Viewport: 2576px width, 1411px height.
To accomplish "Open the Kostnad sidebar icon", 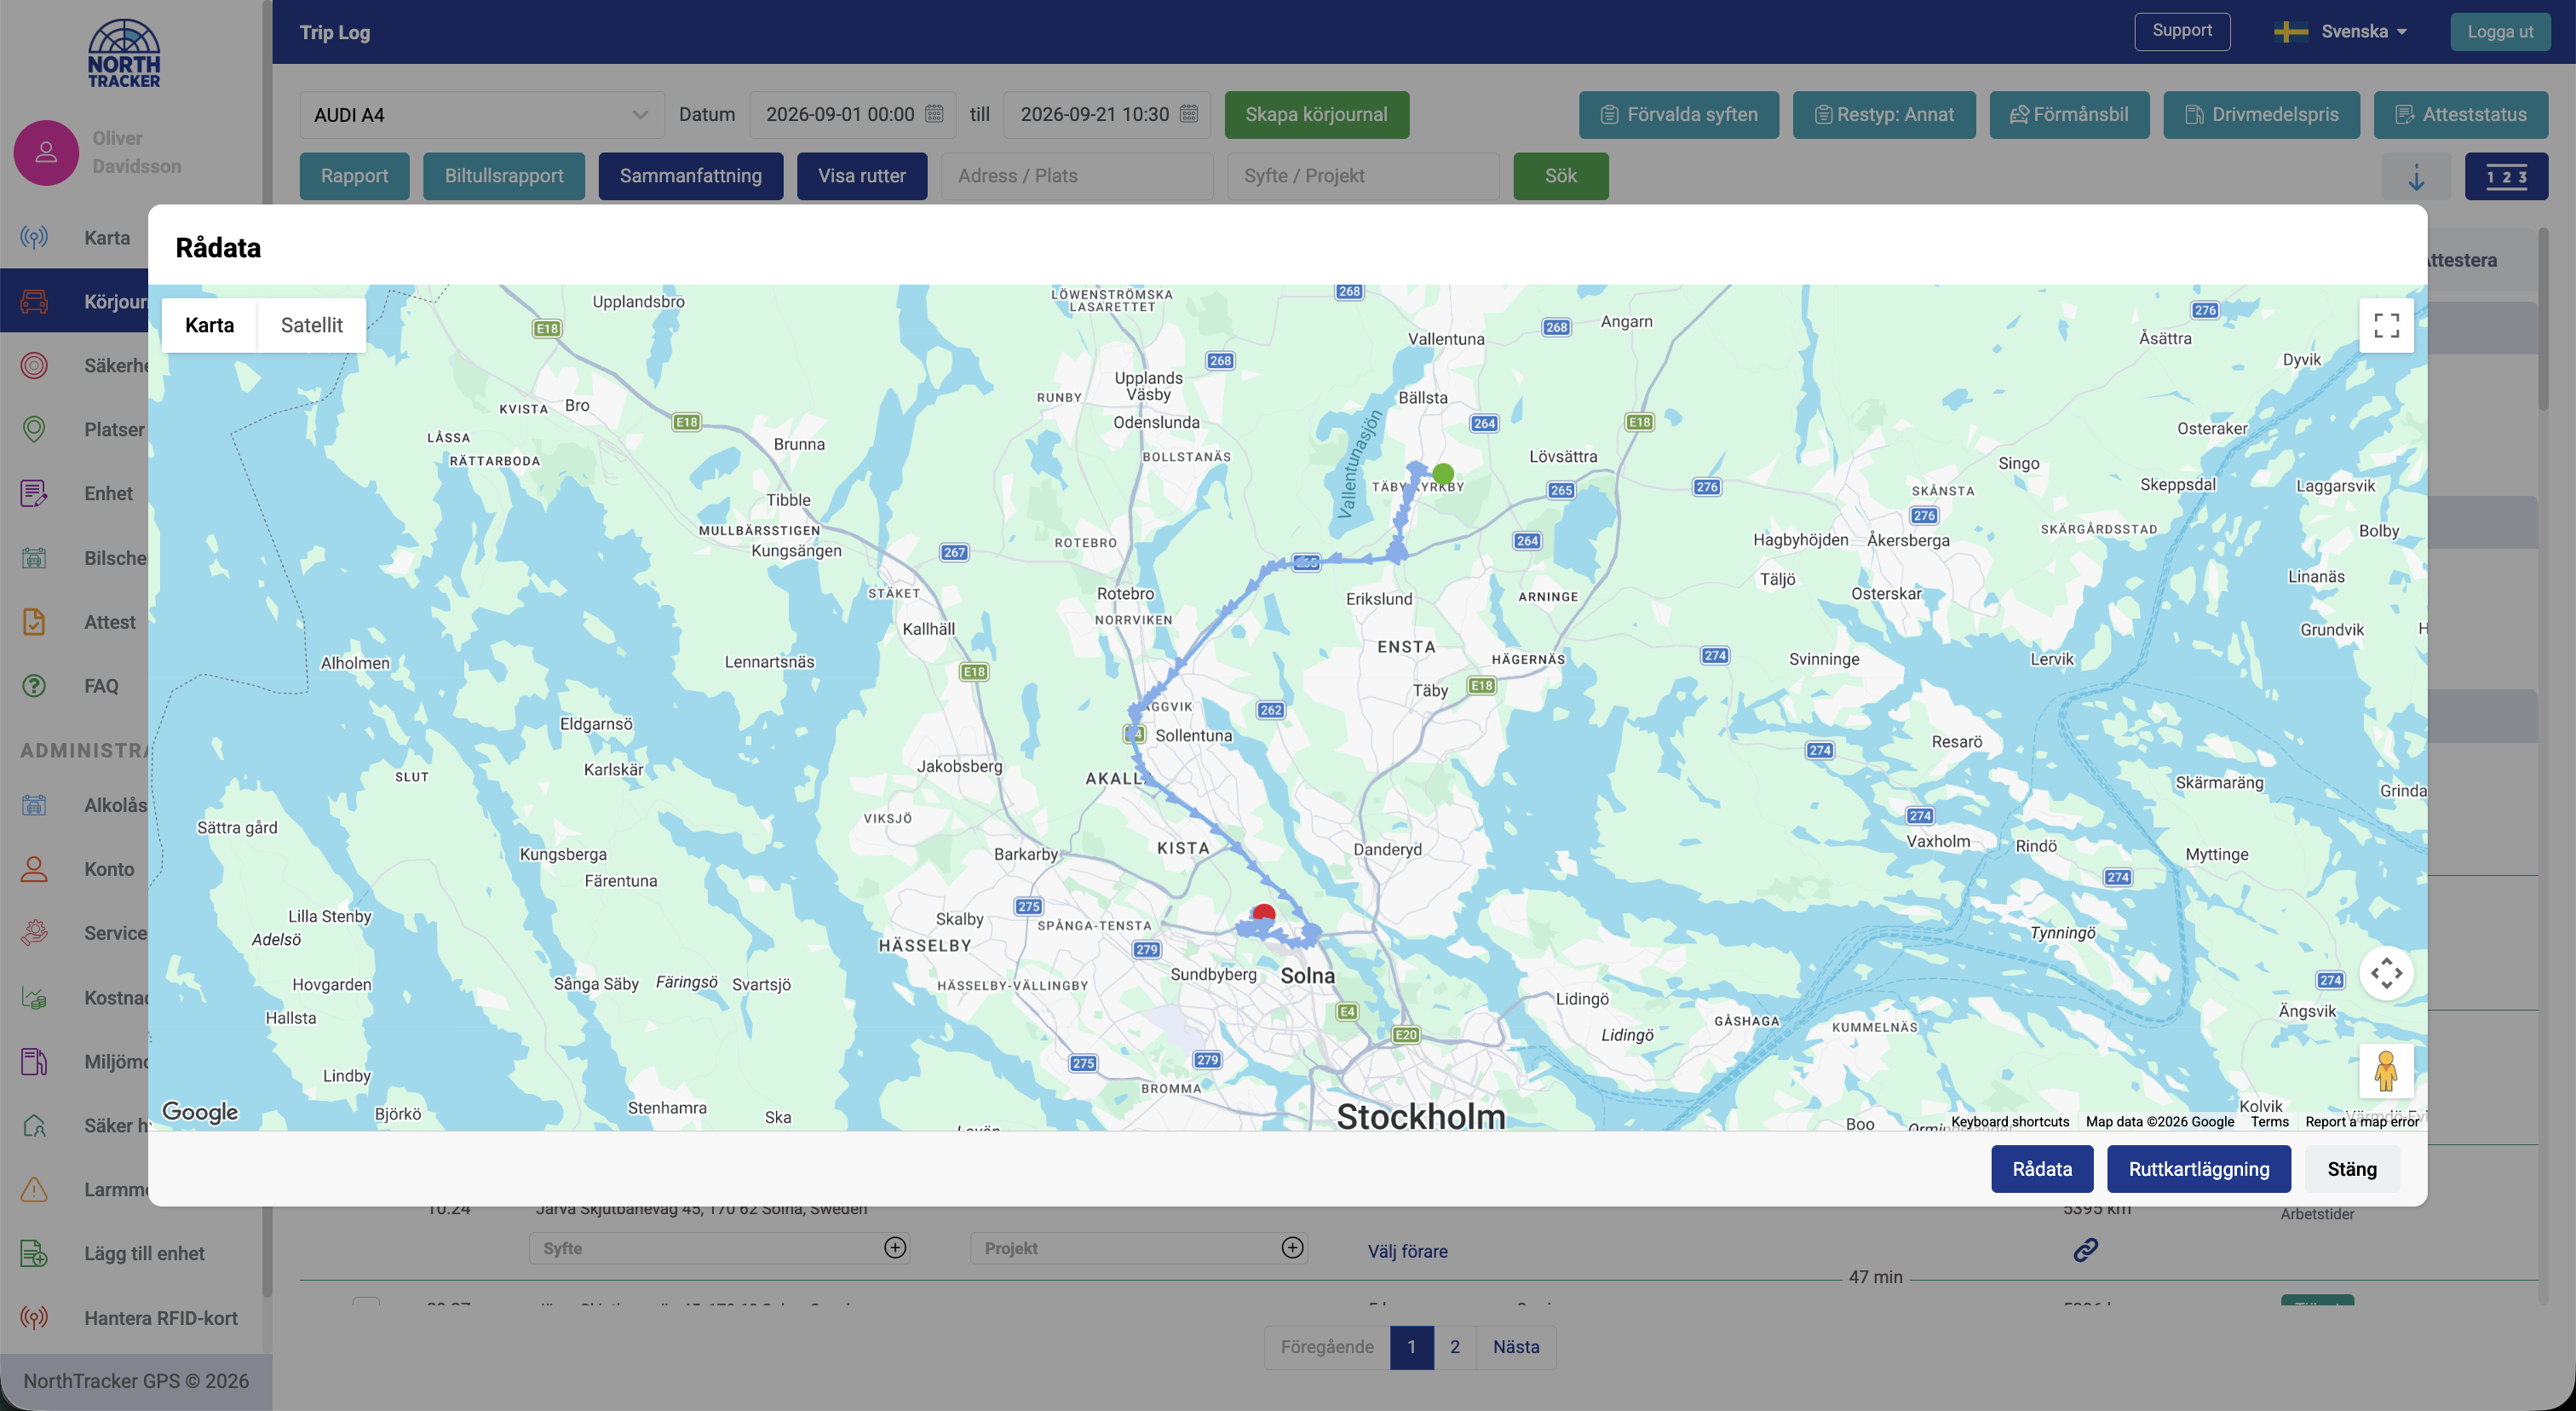I will tap(34, 998).
